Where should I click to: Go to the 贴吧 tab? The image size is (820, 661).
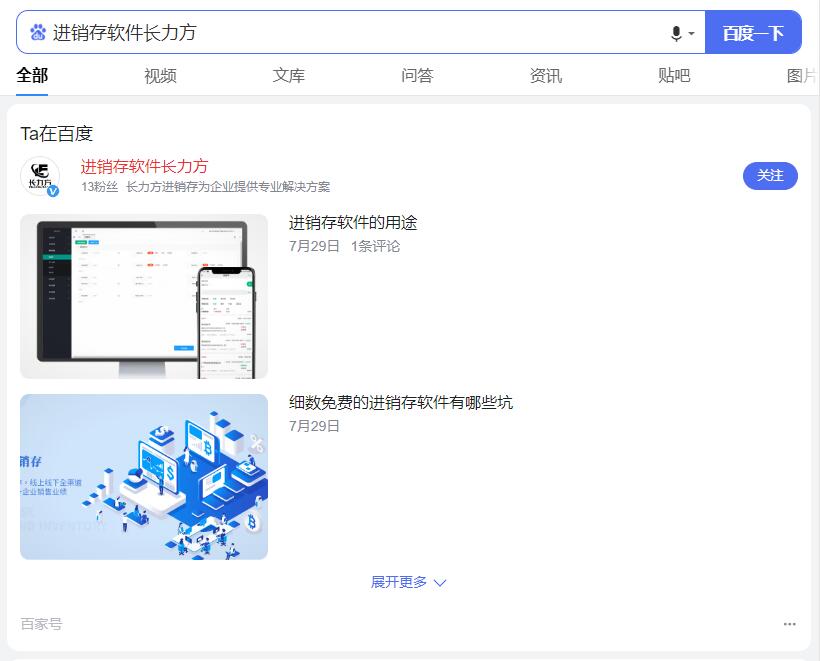[x=674, y=76]
